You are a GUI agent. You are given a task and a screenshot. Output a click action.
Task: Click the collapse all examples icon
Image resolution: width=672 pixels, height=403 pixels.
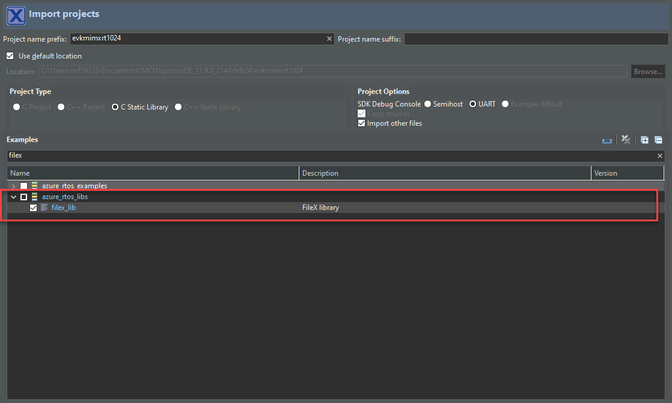(658, 140)
